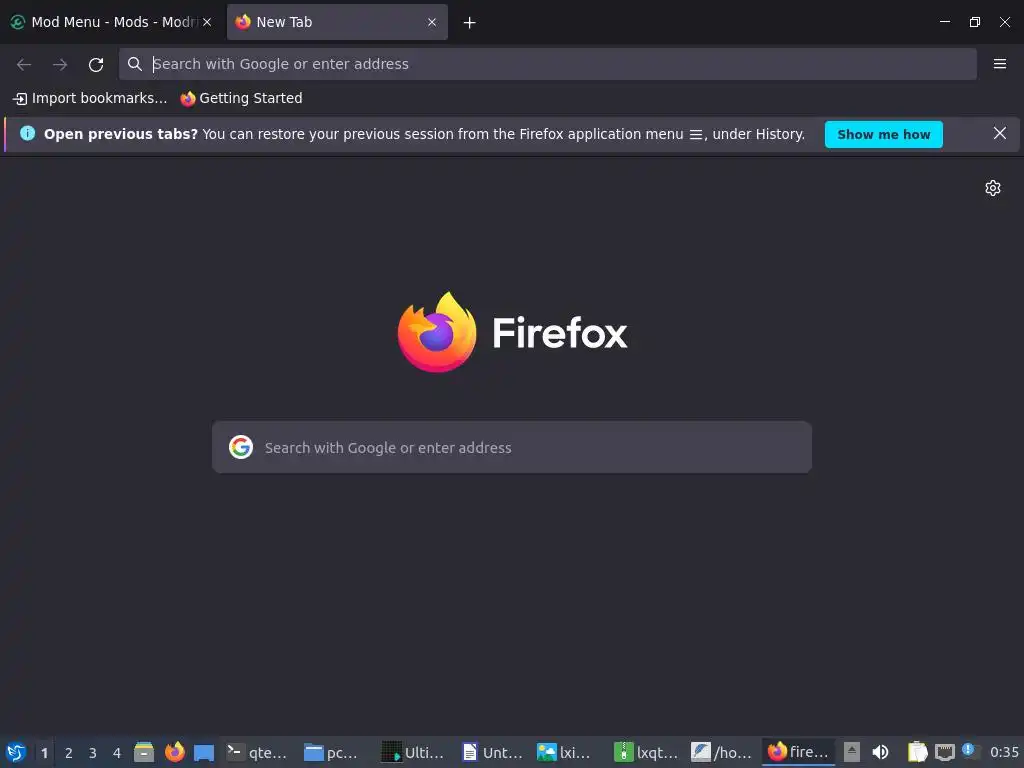
Task: Click the 0:35 panel clock
Action: point(1004,752)
